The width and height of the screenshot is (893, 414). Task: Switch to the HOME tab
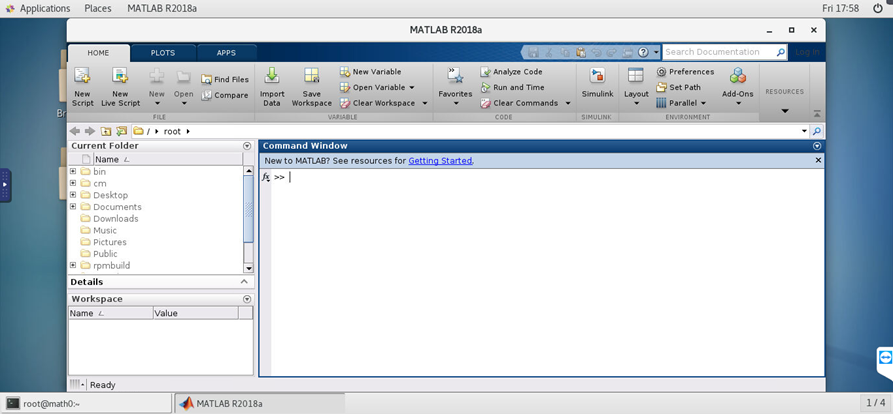point(98,53)
